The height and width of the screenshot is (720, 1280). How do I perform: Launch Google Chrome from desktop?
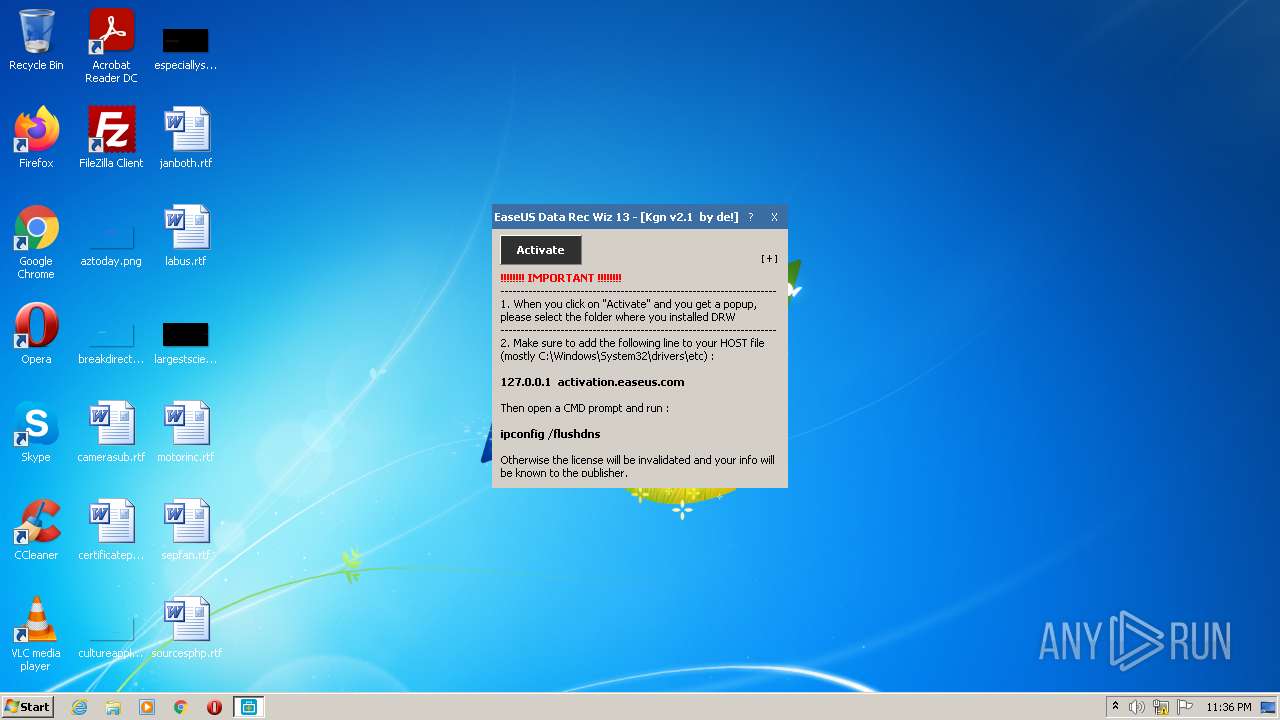pyautogui.click(x=36, y=242)
